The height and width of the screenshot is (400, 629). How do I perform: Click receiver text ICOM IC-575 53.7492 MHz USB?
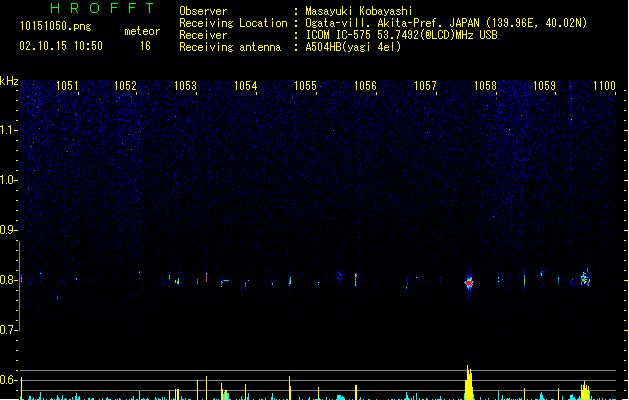401,35
